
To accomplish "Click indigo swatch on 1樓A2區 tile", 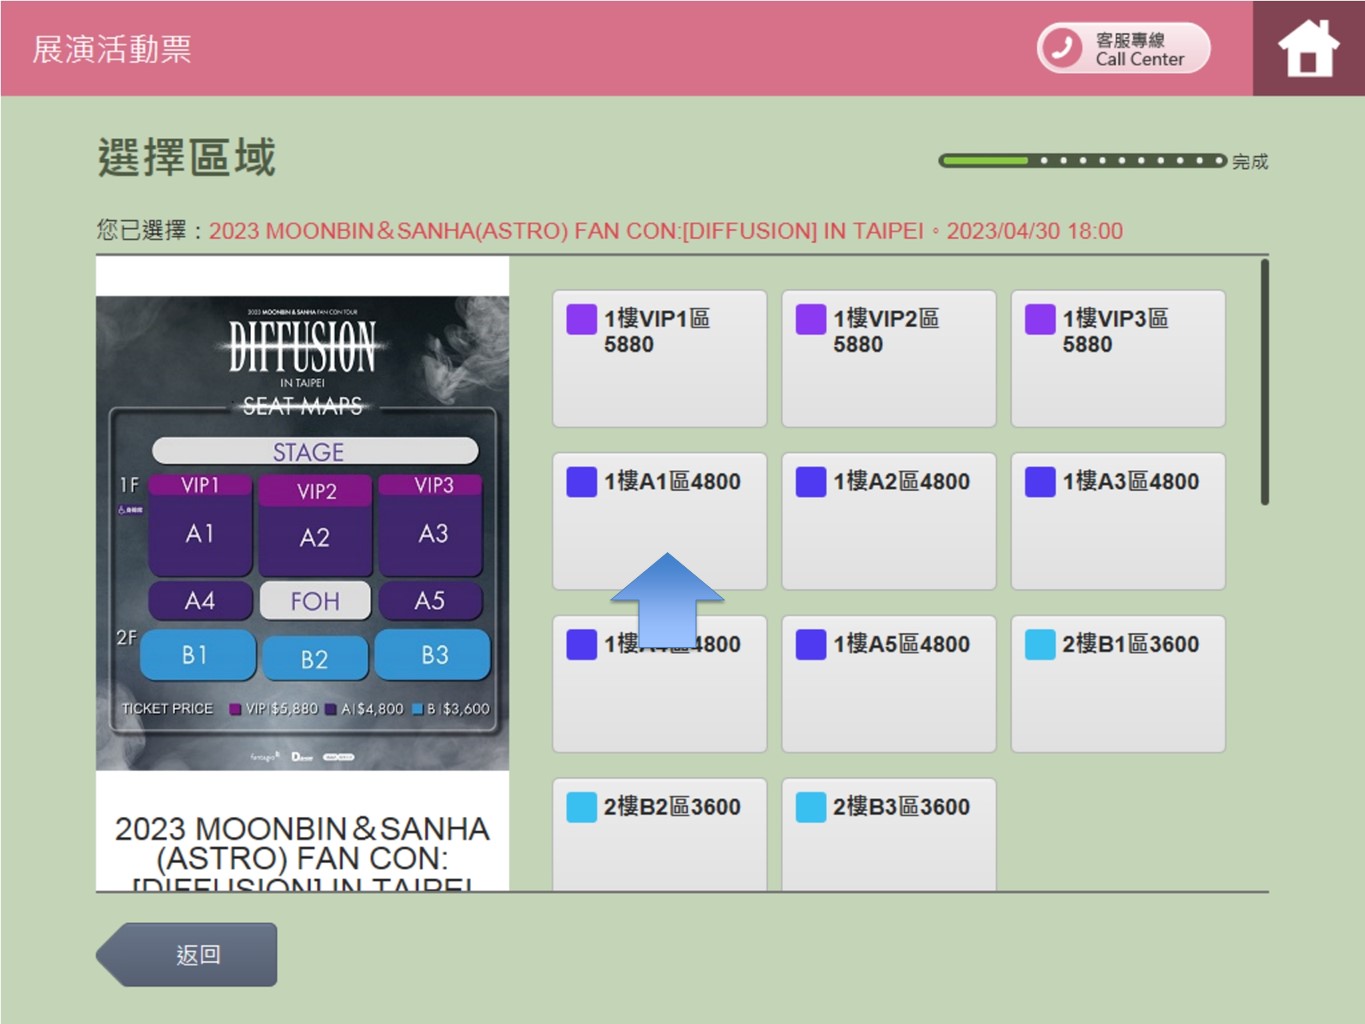I will 811,482.
